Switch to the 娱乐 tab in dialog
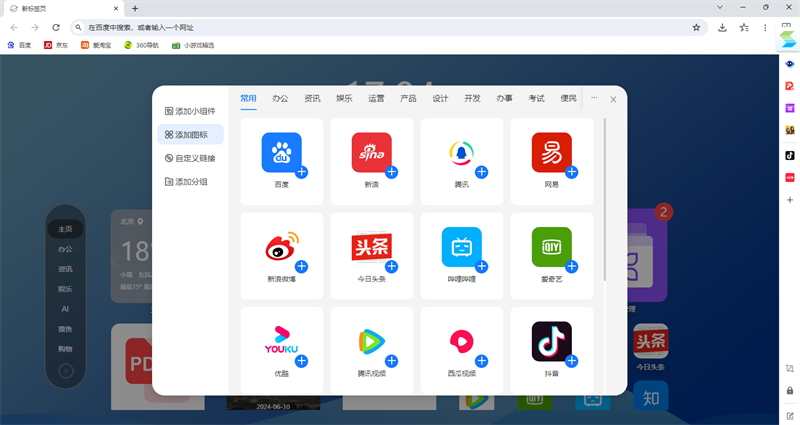 point(344,98)
